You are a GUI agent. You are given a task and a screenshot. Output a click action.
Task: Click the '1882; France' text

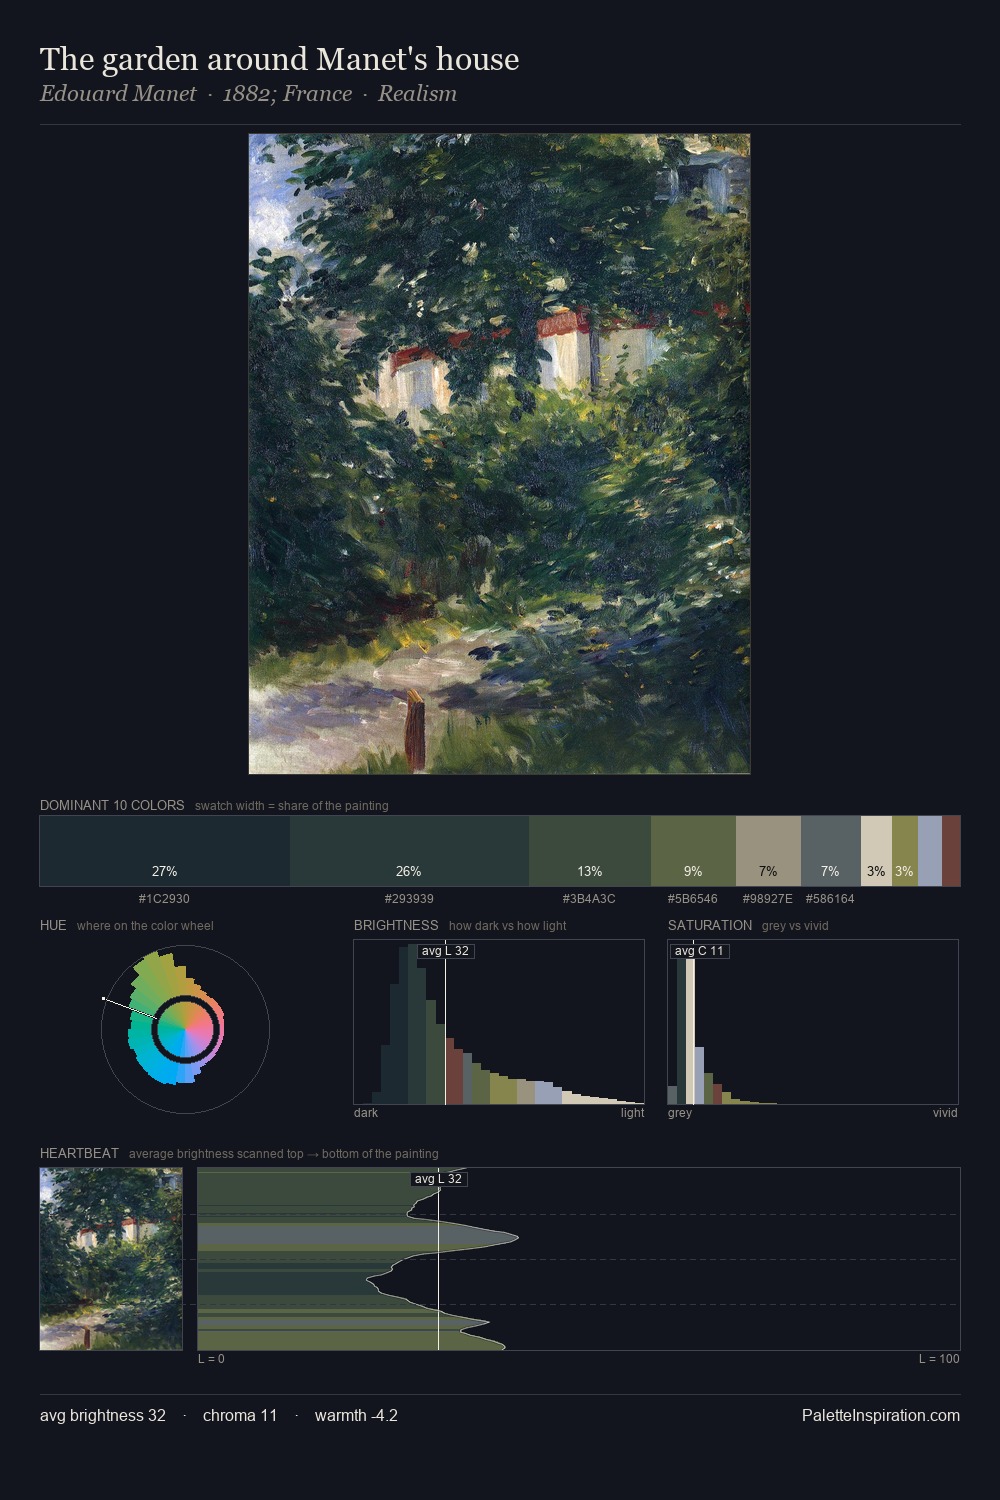tap(287, 94)
